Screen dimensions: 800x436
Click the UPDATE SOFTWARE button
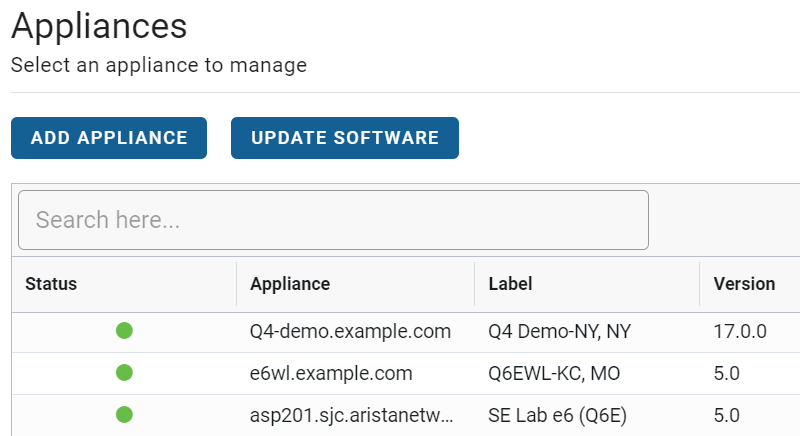[x=344, y=138]
